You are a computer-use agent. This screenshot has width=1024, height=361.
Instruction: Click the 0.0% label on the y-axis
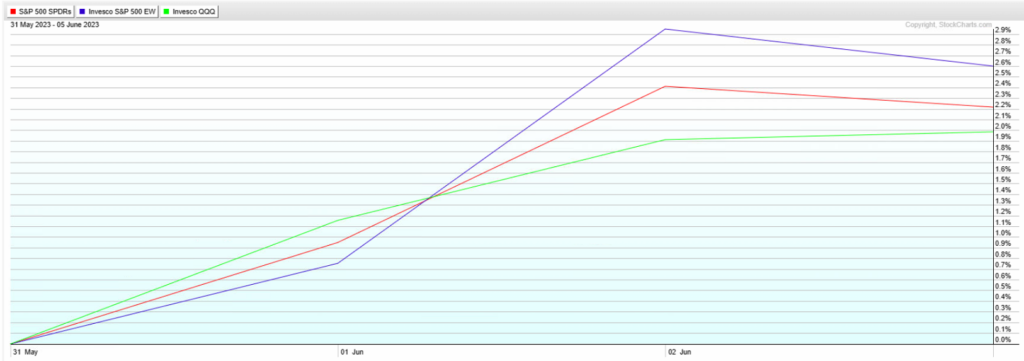1003,339
